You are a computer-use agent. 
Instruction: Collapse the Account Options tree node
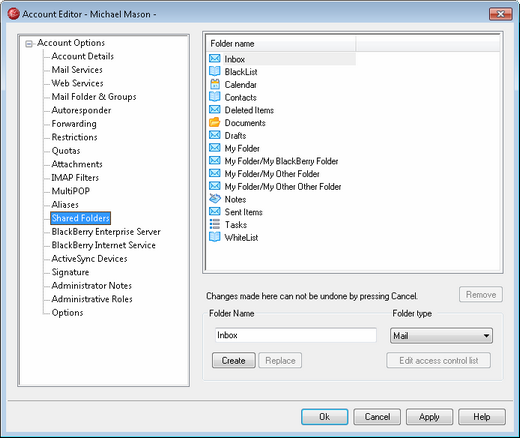pyautogui.click(x=29, y=44)
